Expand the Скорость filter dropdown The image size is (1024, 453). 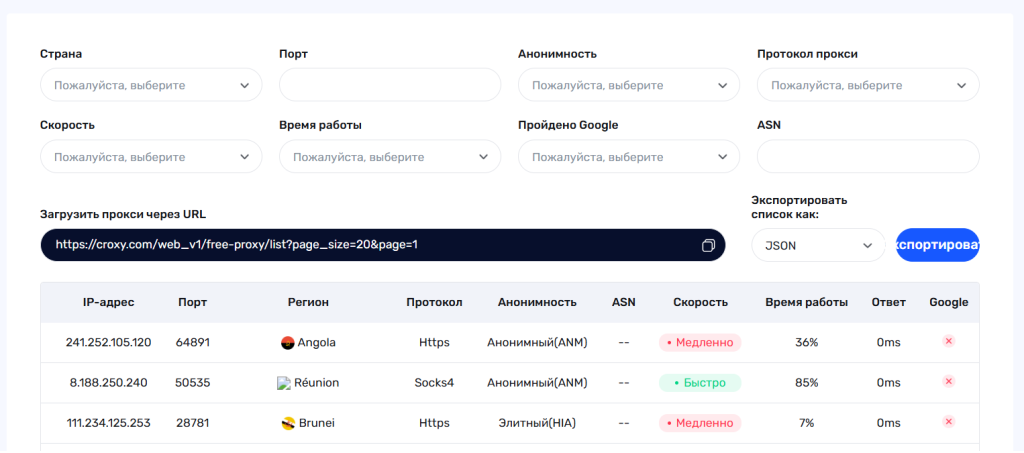(x=151, y=157)
